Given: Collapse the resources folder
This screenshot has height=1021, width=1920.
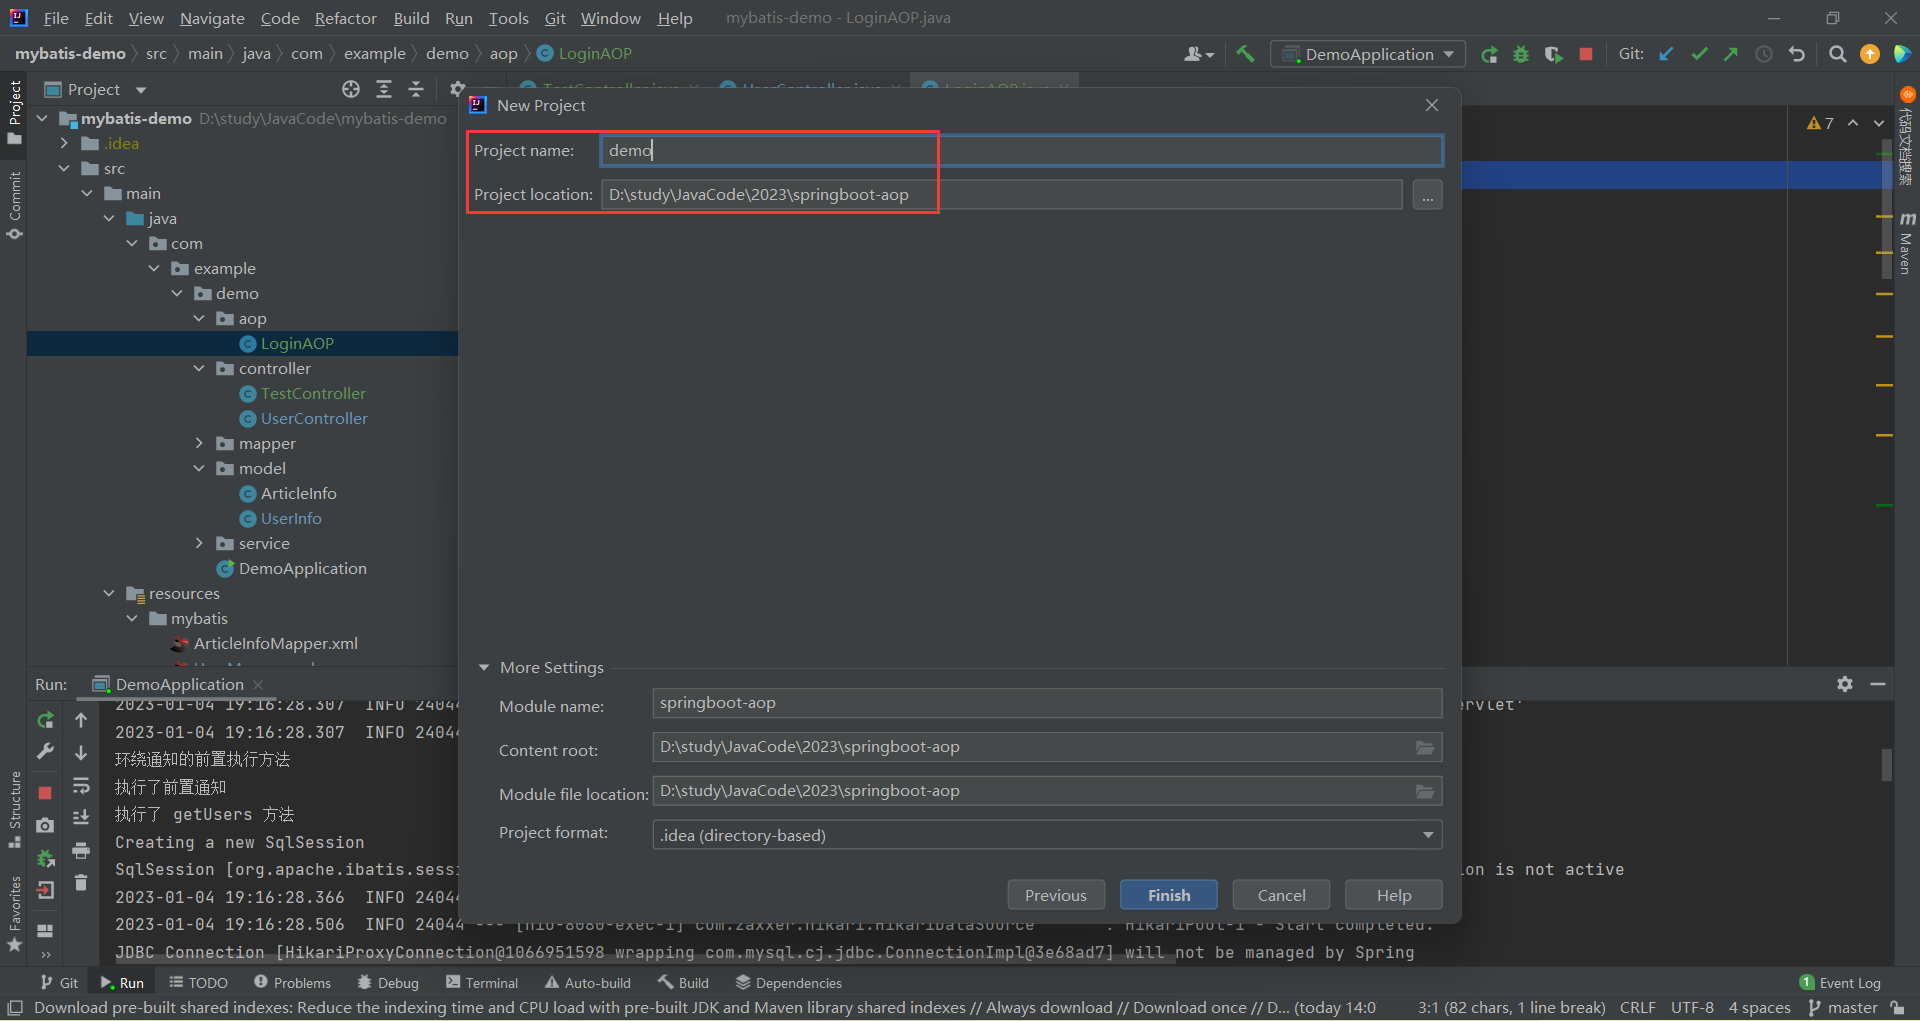Looking at the screenshot, I should tap(109, 594).
